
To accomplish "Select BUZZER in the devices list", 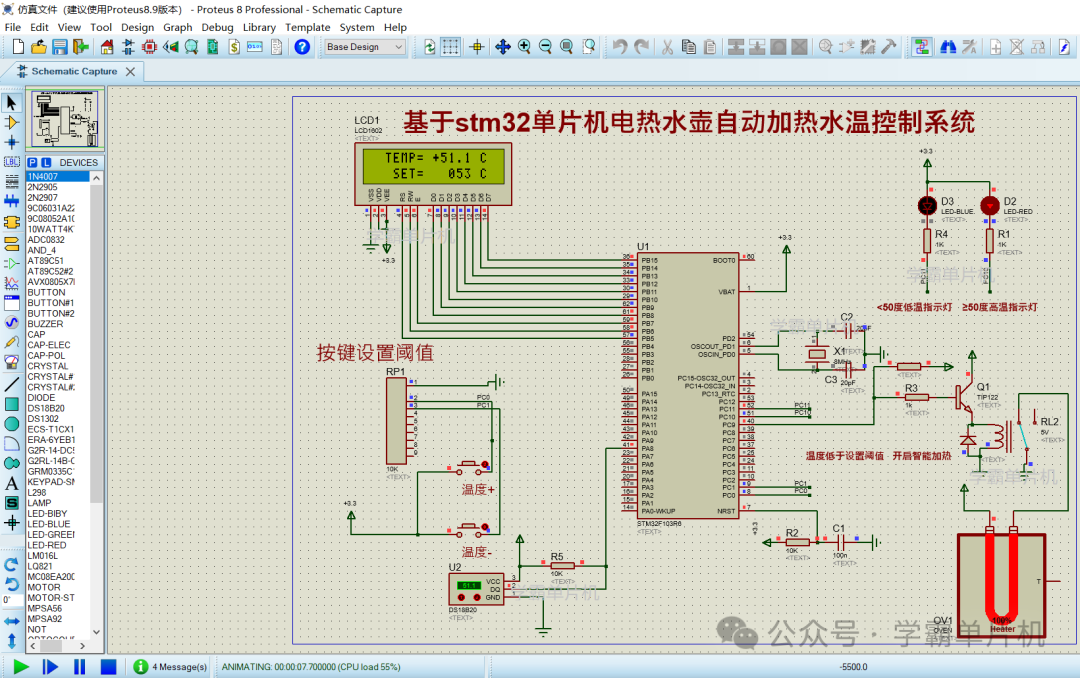I will (58, 324).
